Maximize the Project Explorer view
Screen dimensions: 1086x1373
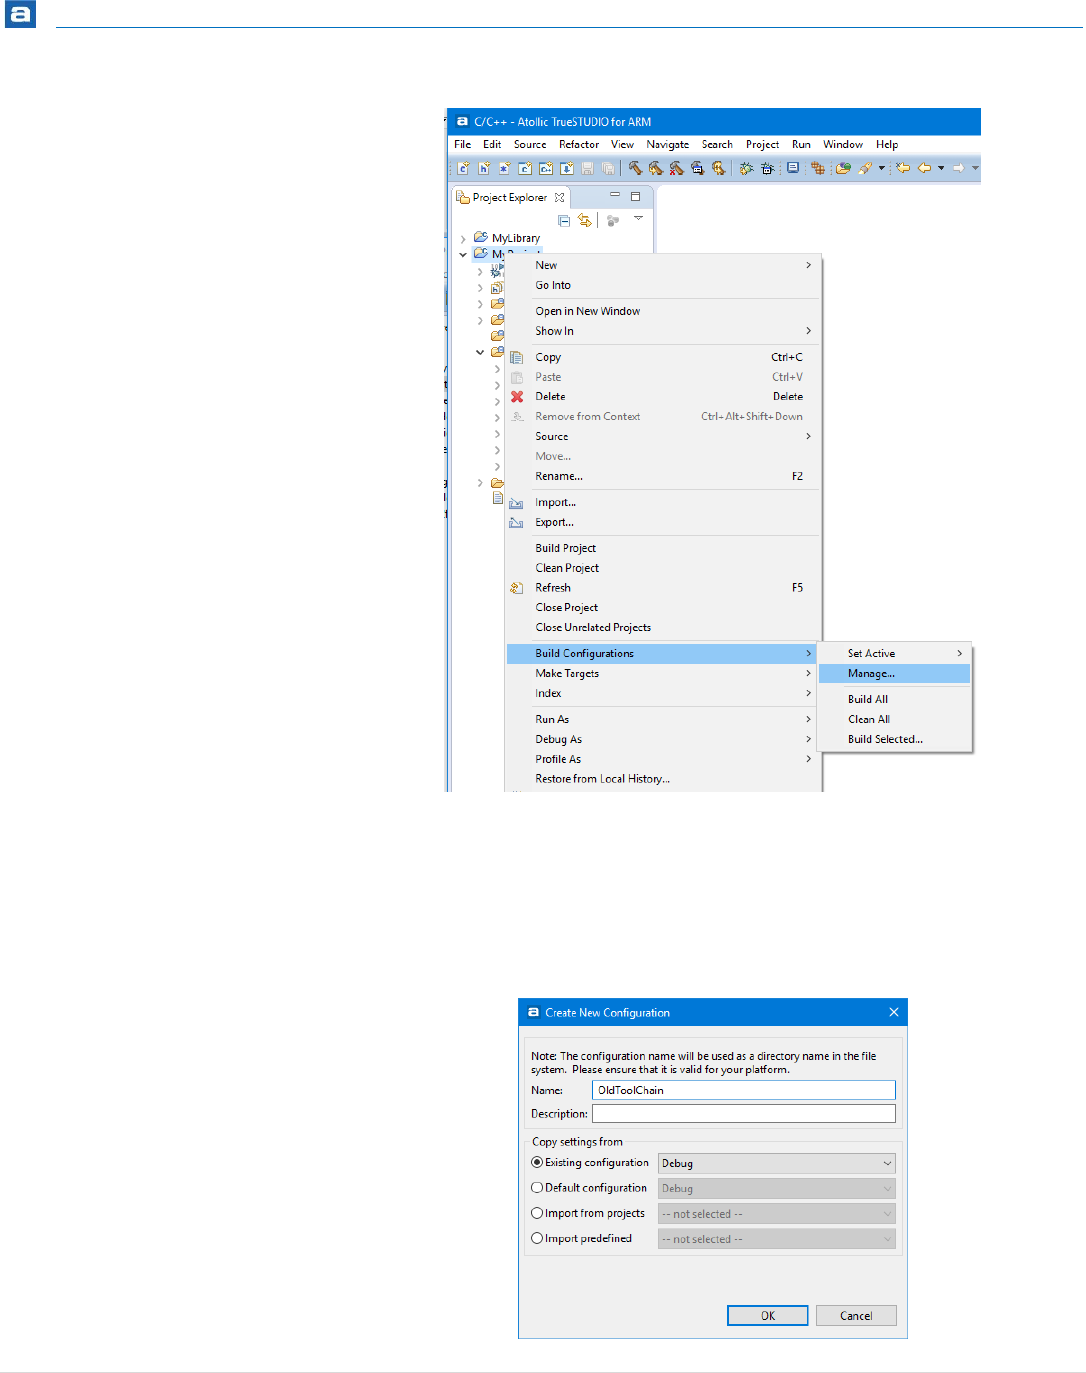(635, 196)
